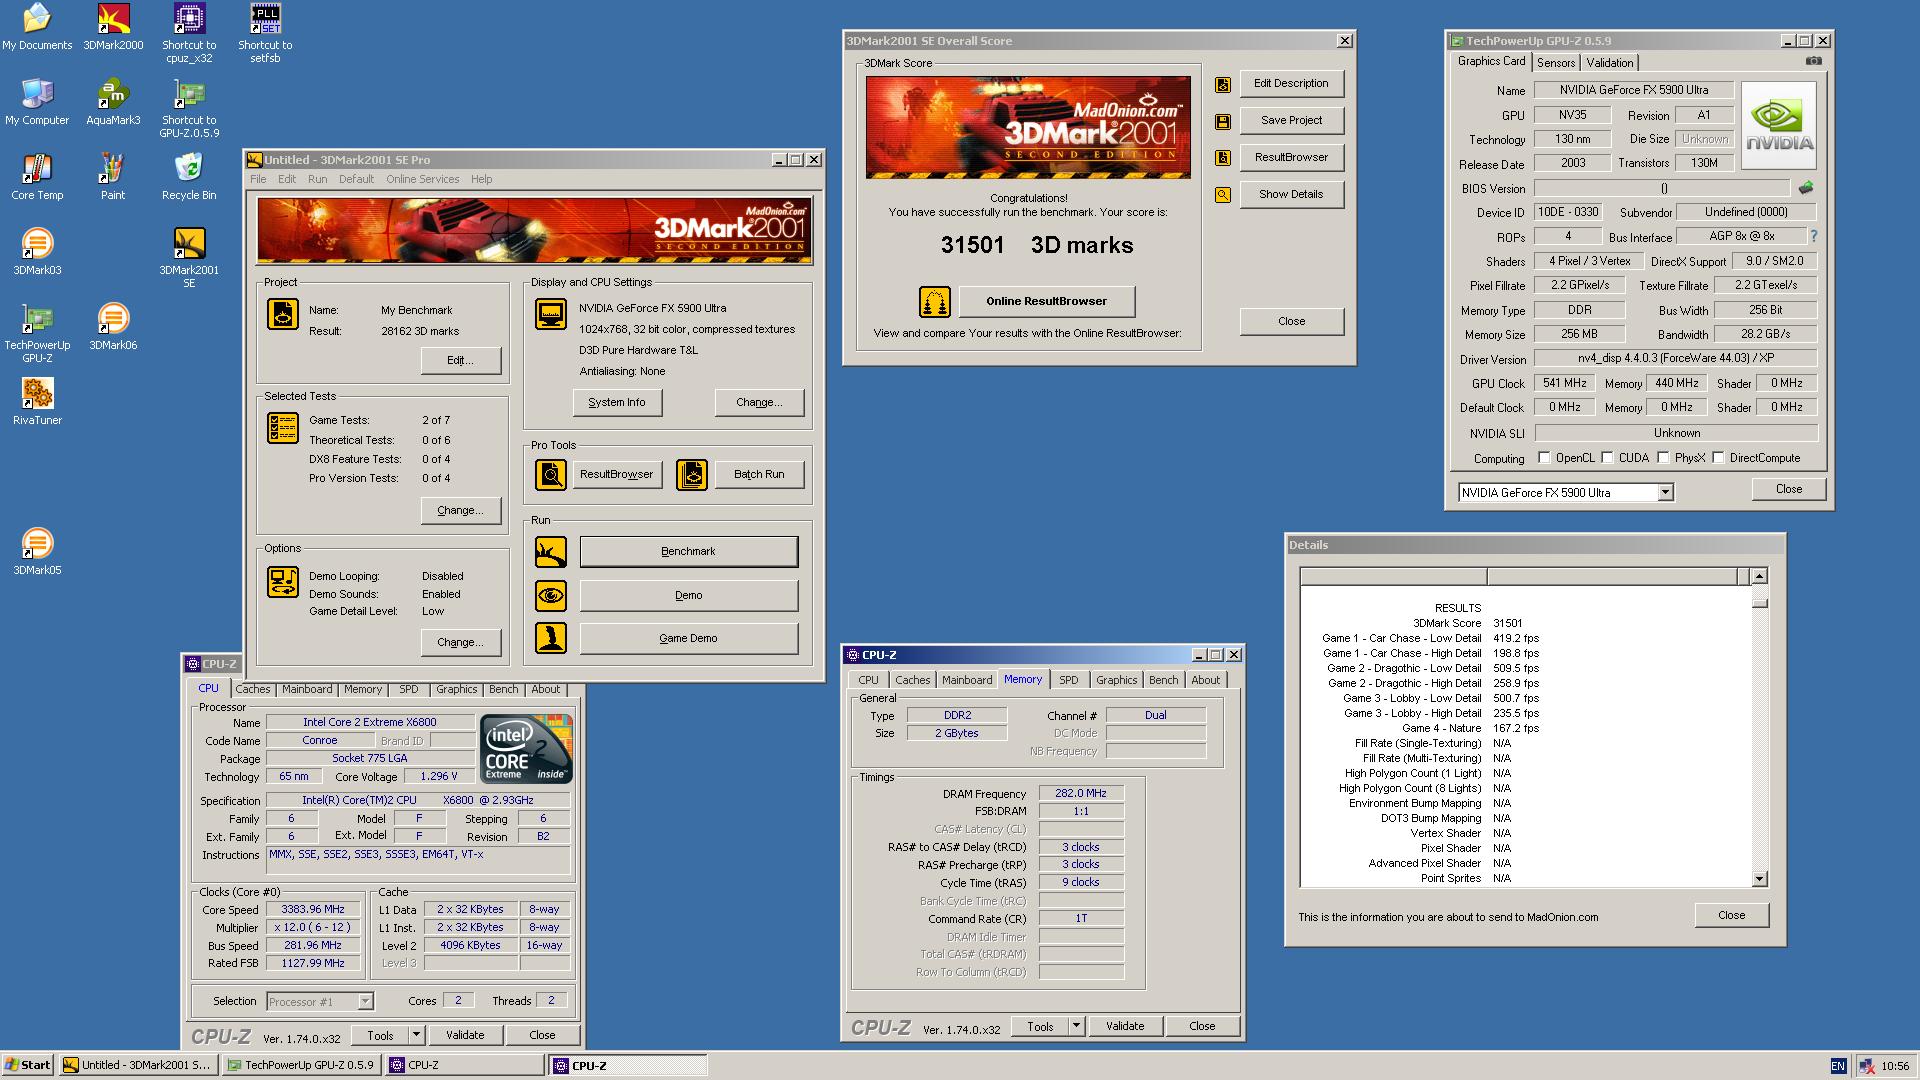
Task: Click the GPU-Z BIOS save chip icon
Action: pos(1806,187)
